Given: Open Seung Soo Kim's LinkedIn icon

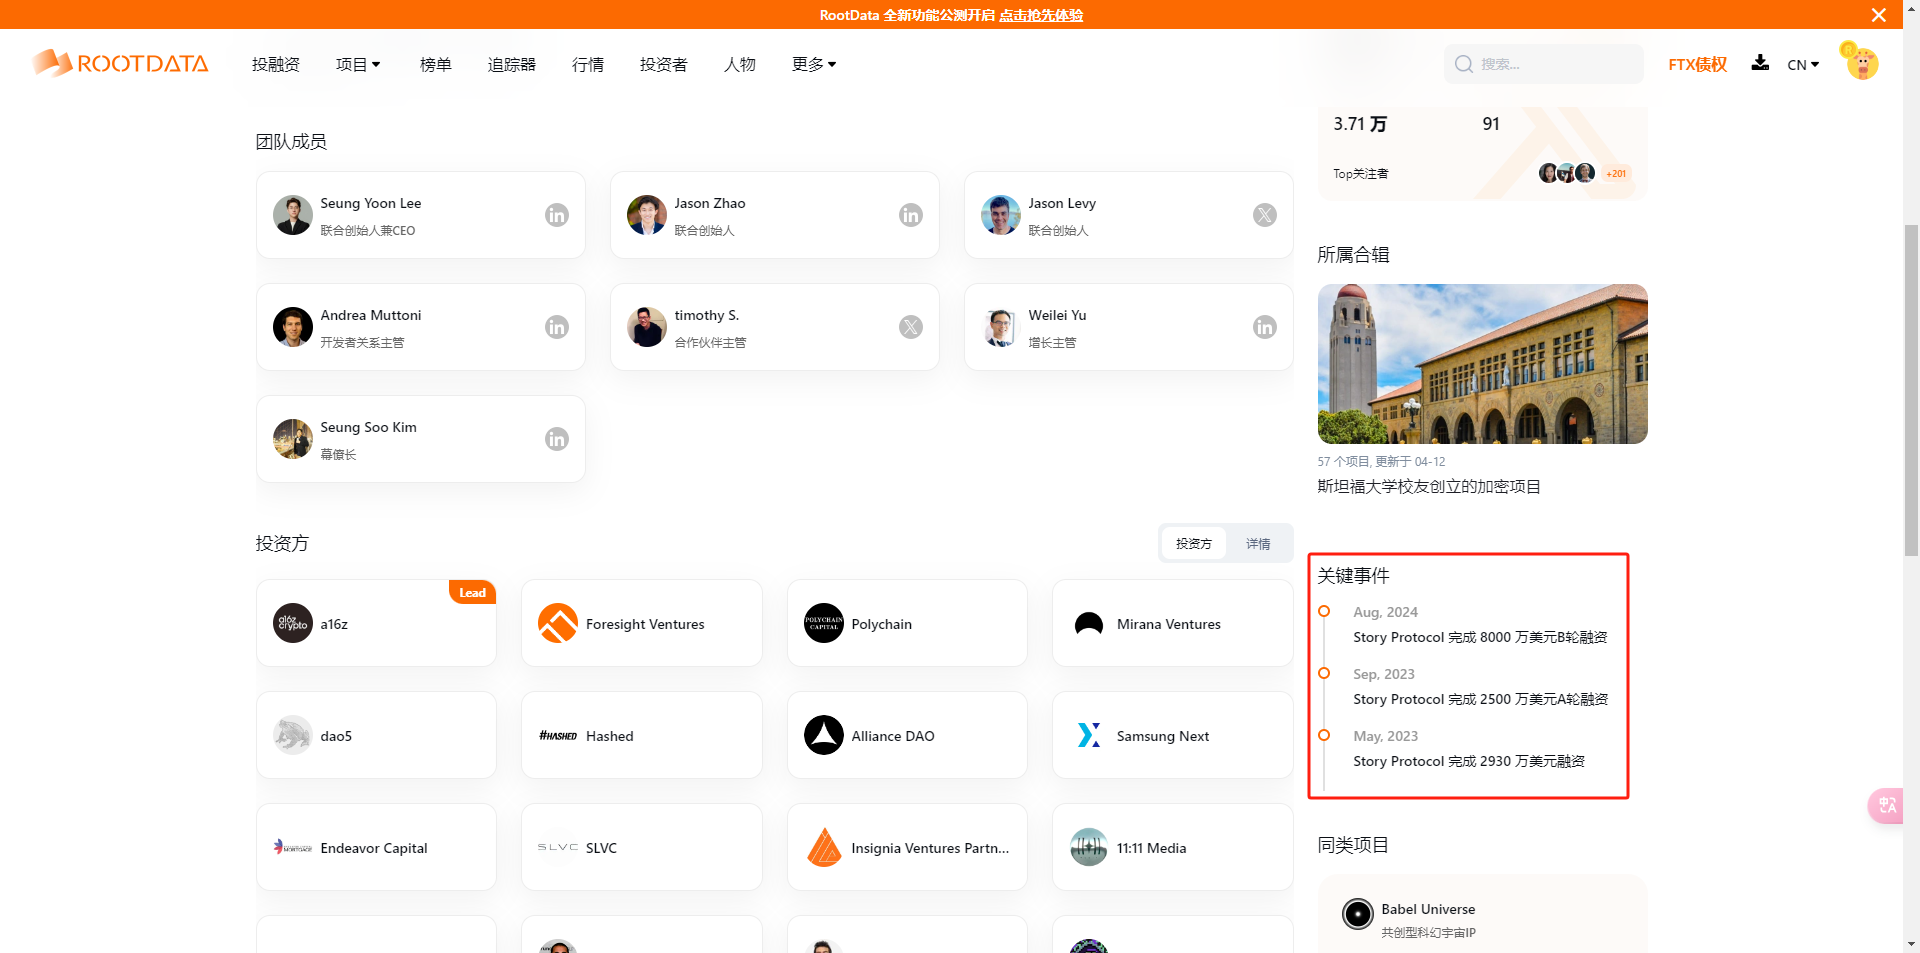Looking at the screenshot, I should click(x=557, y=439).
